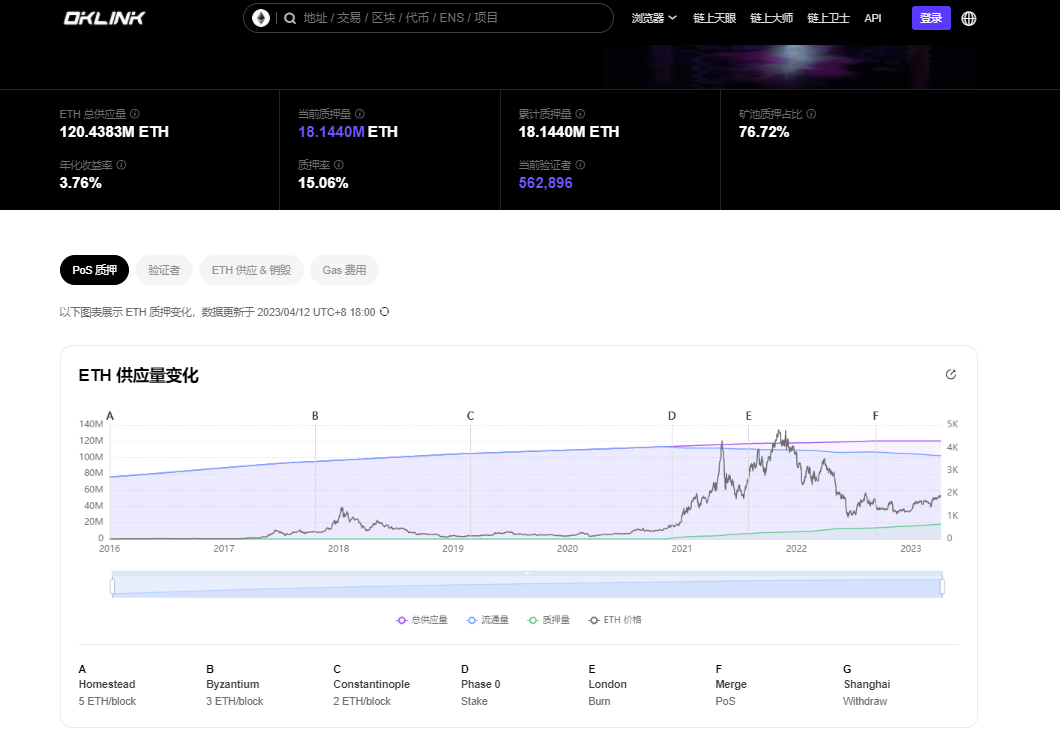Open the language globe selector
1060x733 pixels.
tap(968, 17)
